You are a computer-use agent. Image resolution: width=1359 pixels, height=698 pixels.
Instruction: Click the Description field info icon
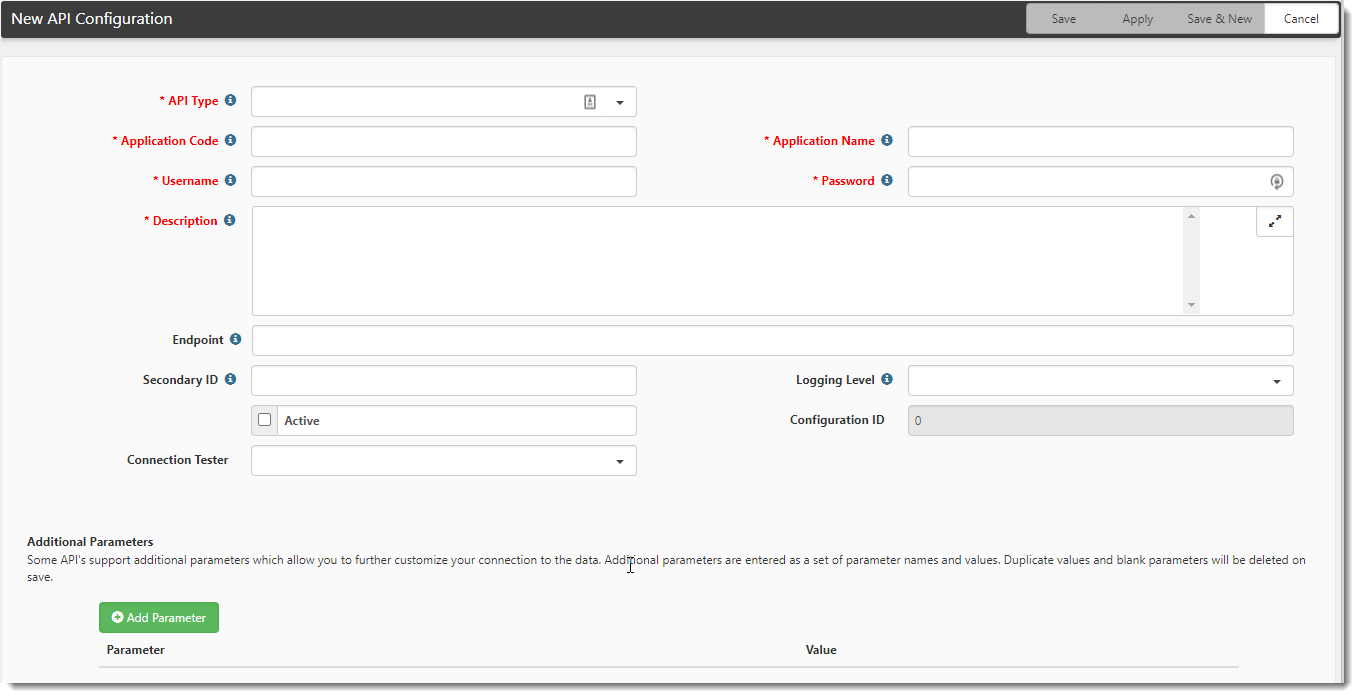point(230,221)
